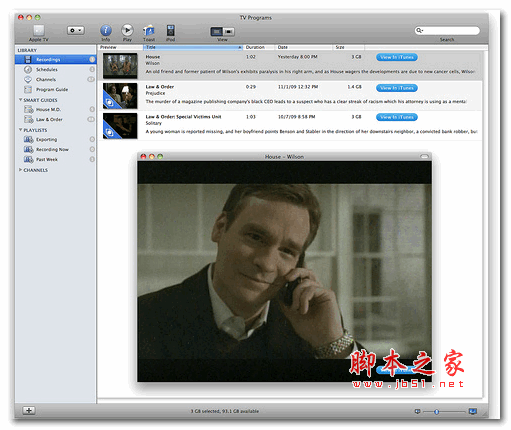
Task: Click the add playlist plus button
Action: [x=29, y=410]
